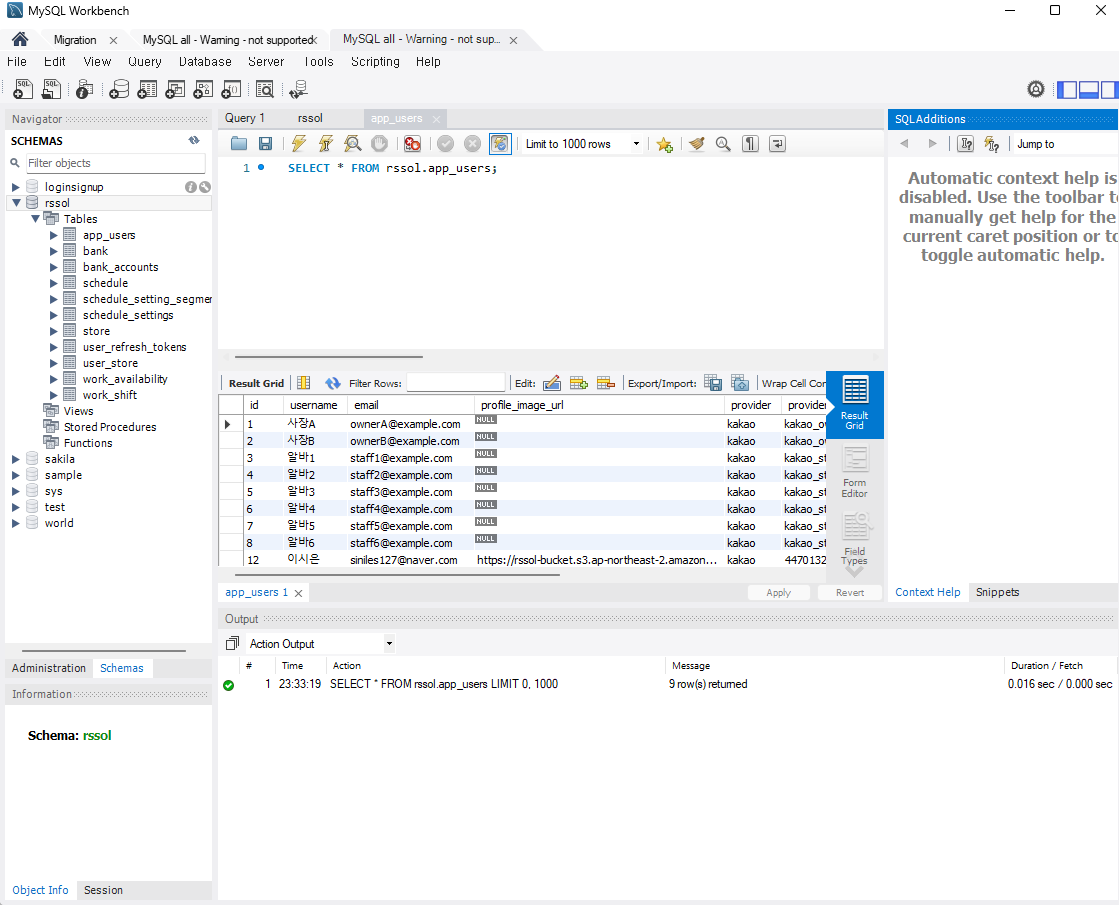The width and height of the screenshot is (1119, 905).
Task: Collapse the Tables node
Action: click(35, 219)
